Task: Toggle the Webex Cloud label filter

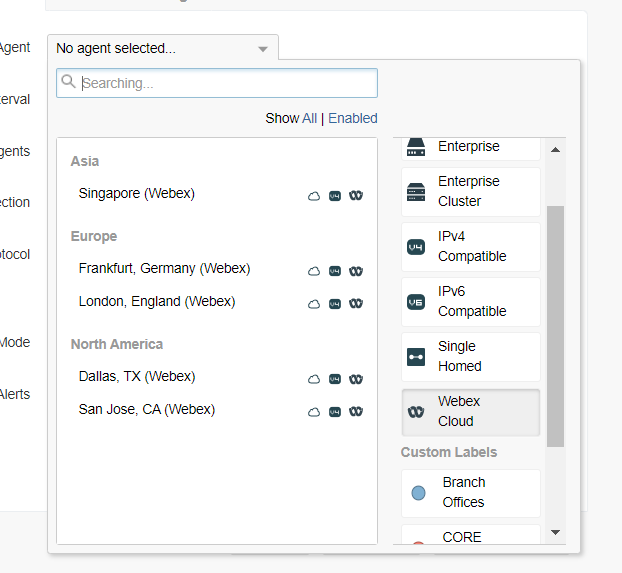Action: [x=471, y=412]
